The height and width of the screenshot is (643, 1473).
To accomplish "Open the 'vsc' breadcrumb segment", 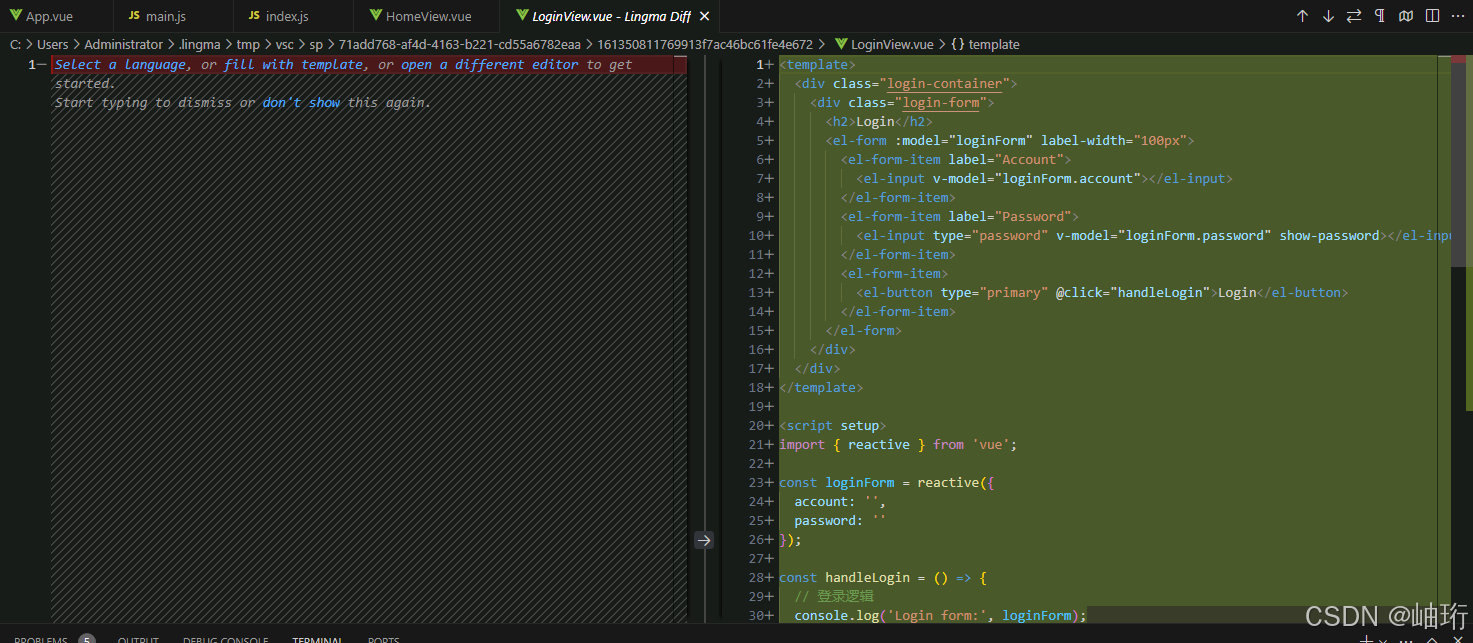I will [x=285, y=44].
